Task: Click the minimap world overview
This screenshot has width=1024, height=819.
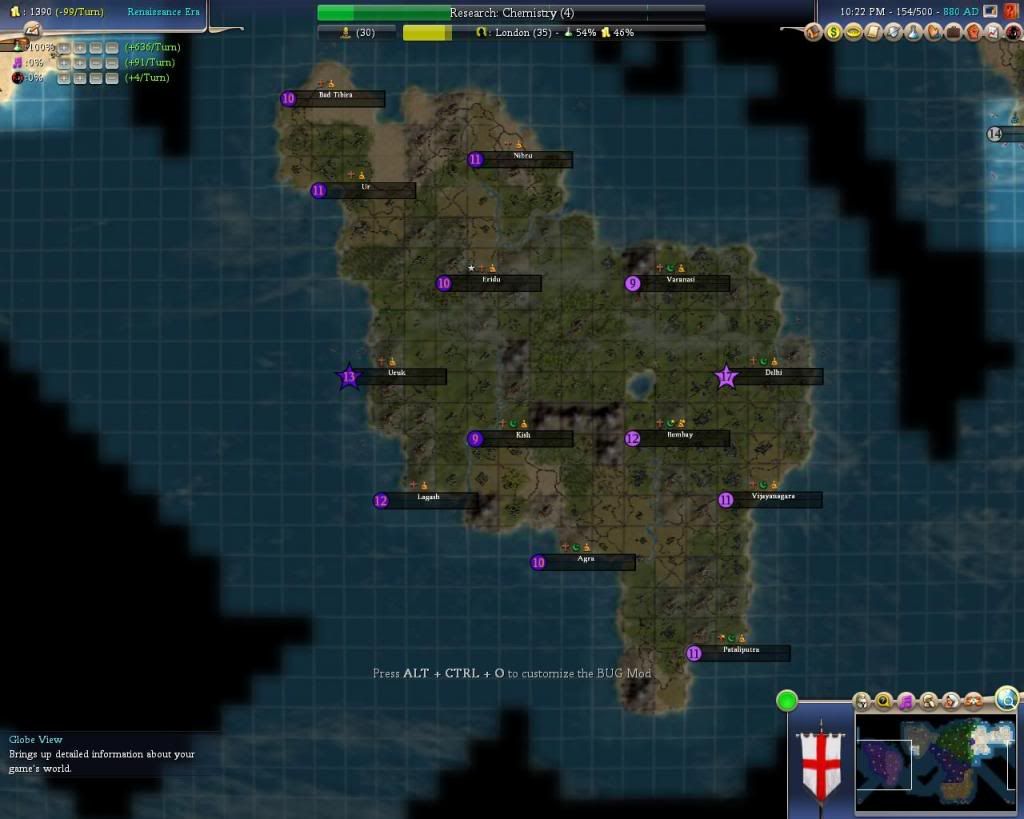Action: 936,762
